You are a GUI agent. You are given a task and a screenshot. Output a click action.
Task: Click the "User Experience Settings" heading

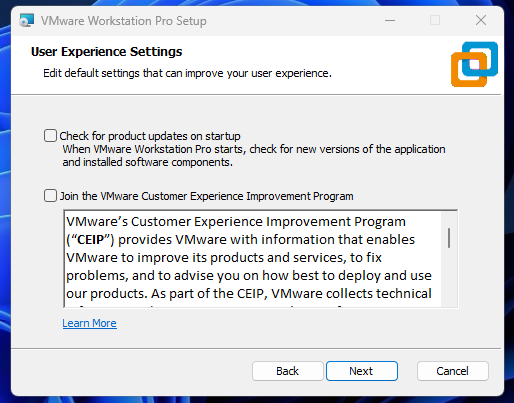point(107,52)
